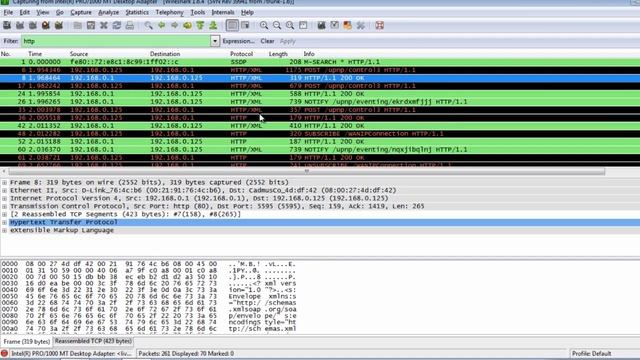Expand Internet Protocol Version 4 node
Image resolution: width=640 pixels, height=360 pixels.
coord(4,198)
